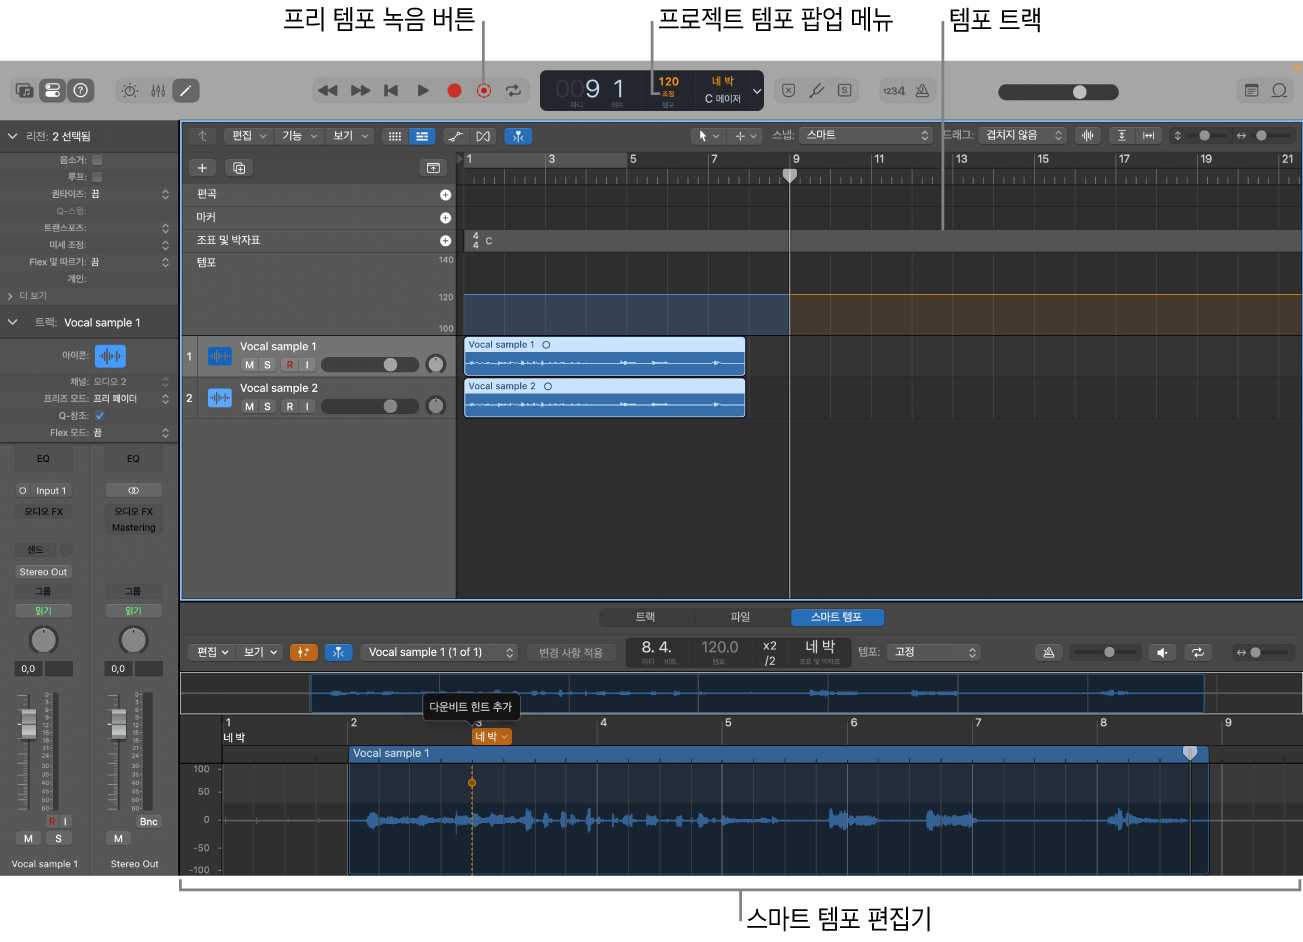This screenshot has height=942, width=1303.
Task: Open the tracks area 보기 menu
Action: (x=349, y=136)
